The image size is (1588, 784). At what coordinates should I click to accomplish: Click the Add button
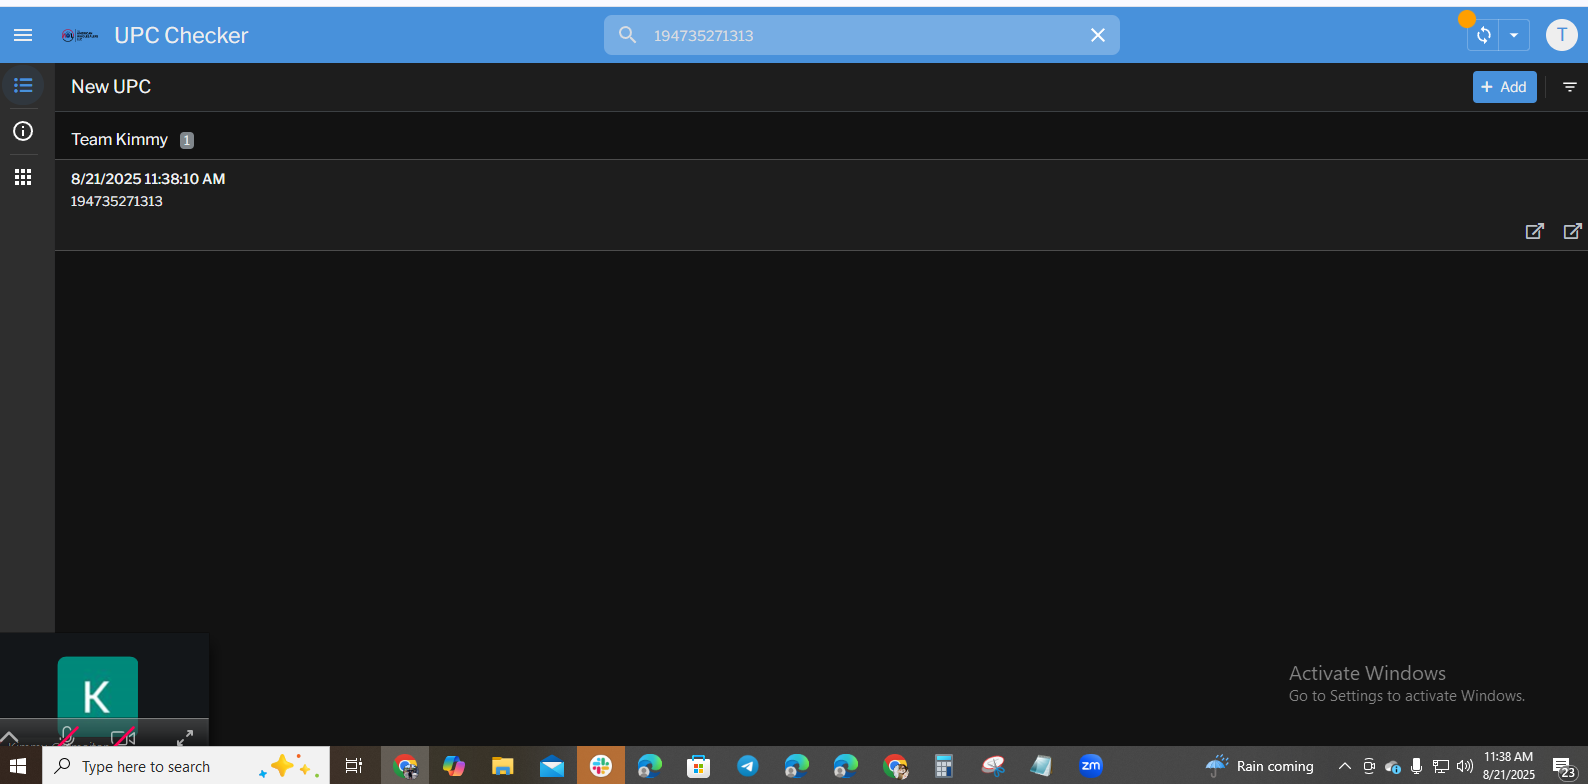coord(1504,87)
